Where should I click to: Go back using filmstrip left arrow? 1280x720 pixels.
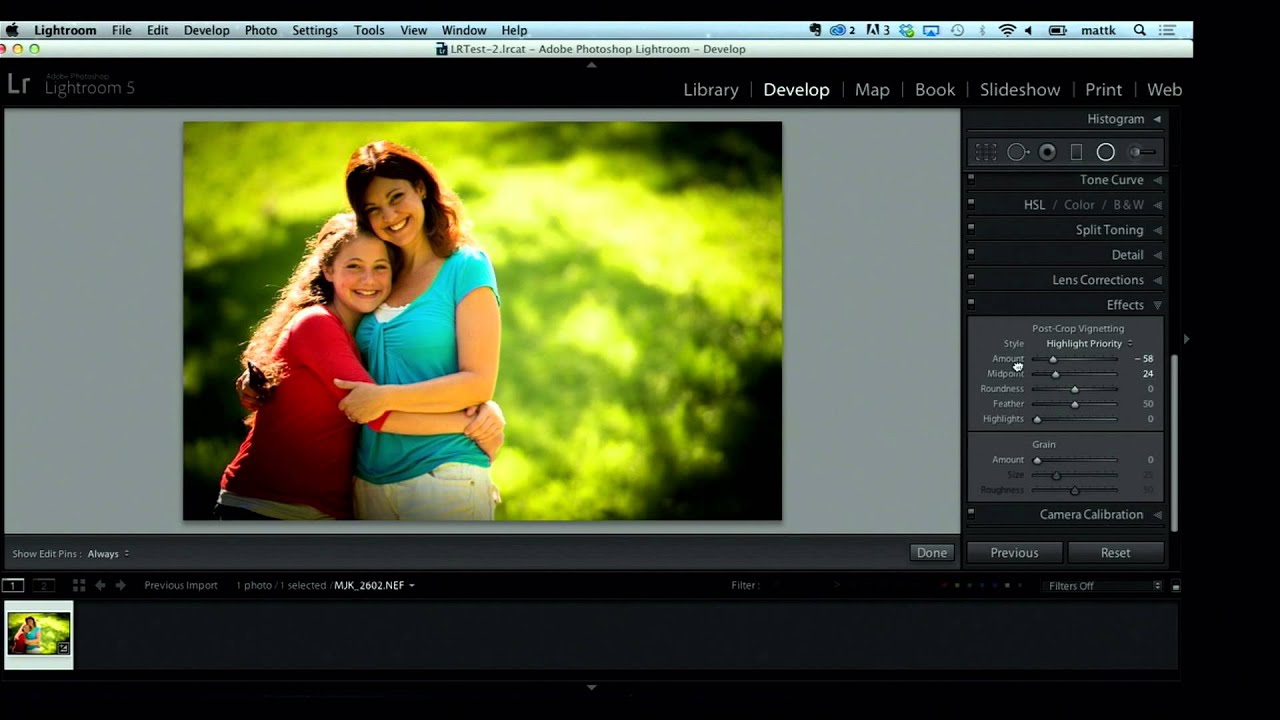[x=100, y=585]
